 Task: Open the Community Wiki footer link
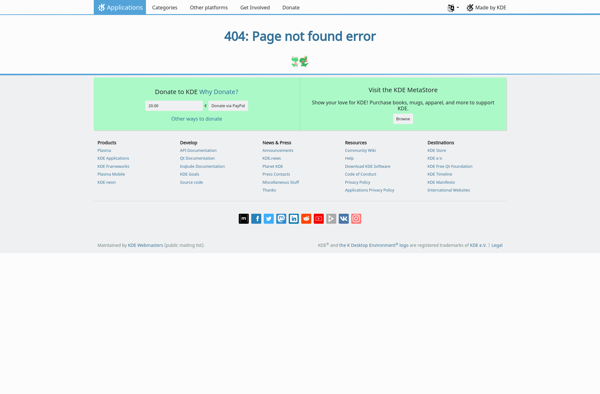360,150
